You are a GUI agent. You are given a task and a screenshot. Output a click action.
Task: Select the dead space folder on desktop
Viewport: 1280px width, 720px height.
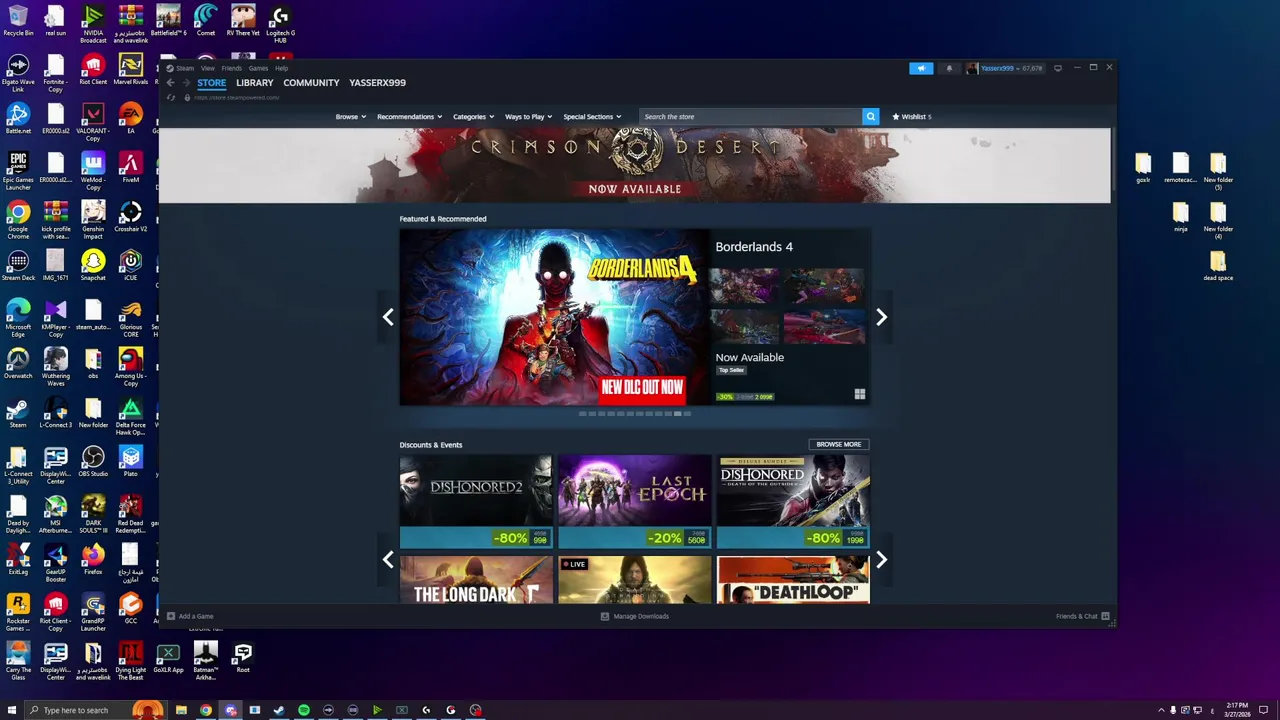pyautogui.click(x=1218, y=266)
